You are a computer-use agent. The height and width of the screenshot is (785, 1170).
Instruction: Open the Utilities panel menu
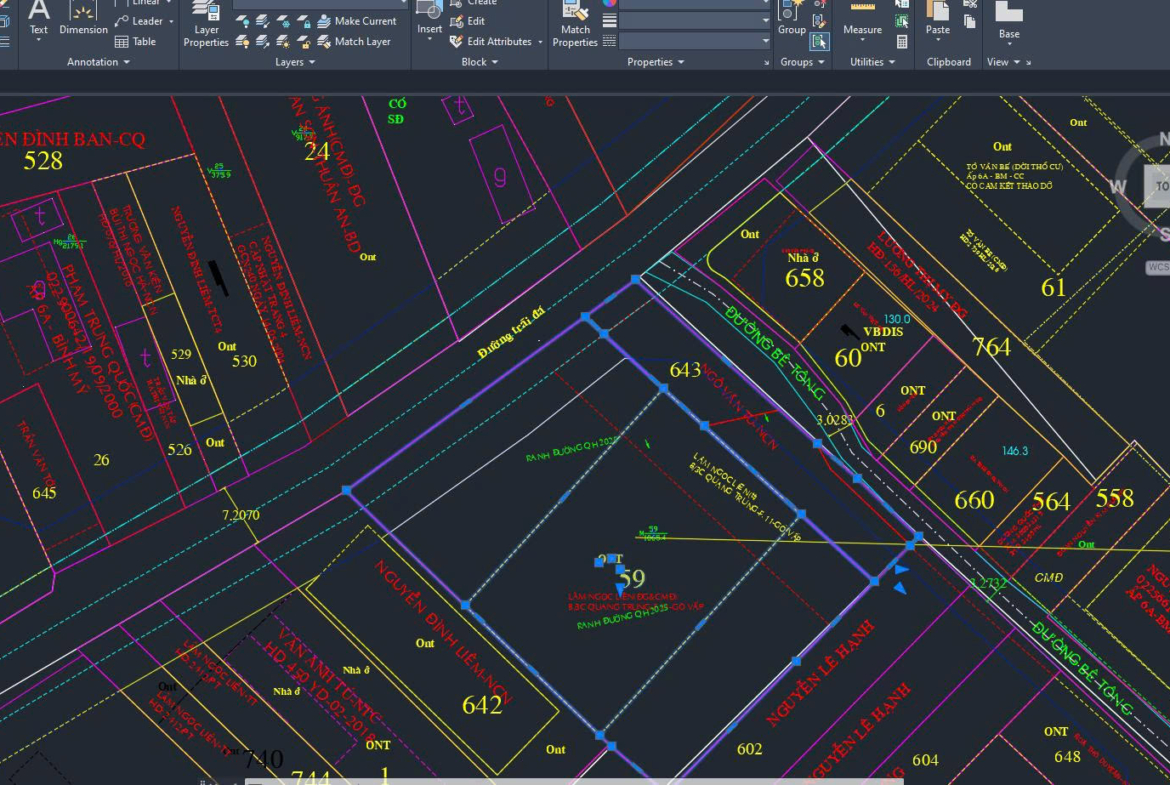tap(872, 62)
